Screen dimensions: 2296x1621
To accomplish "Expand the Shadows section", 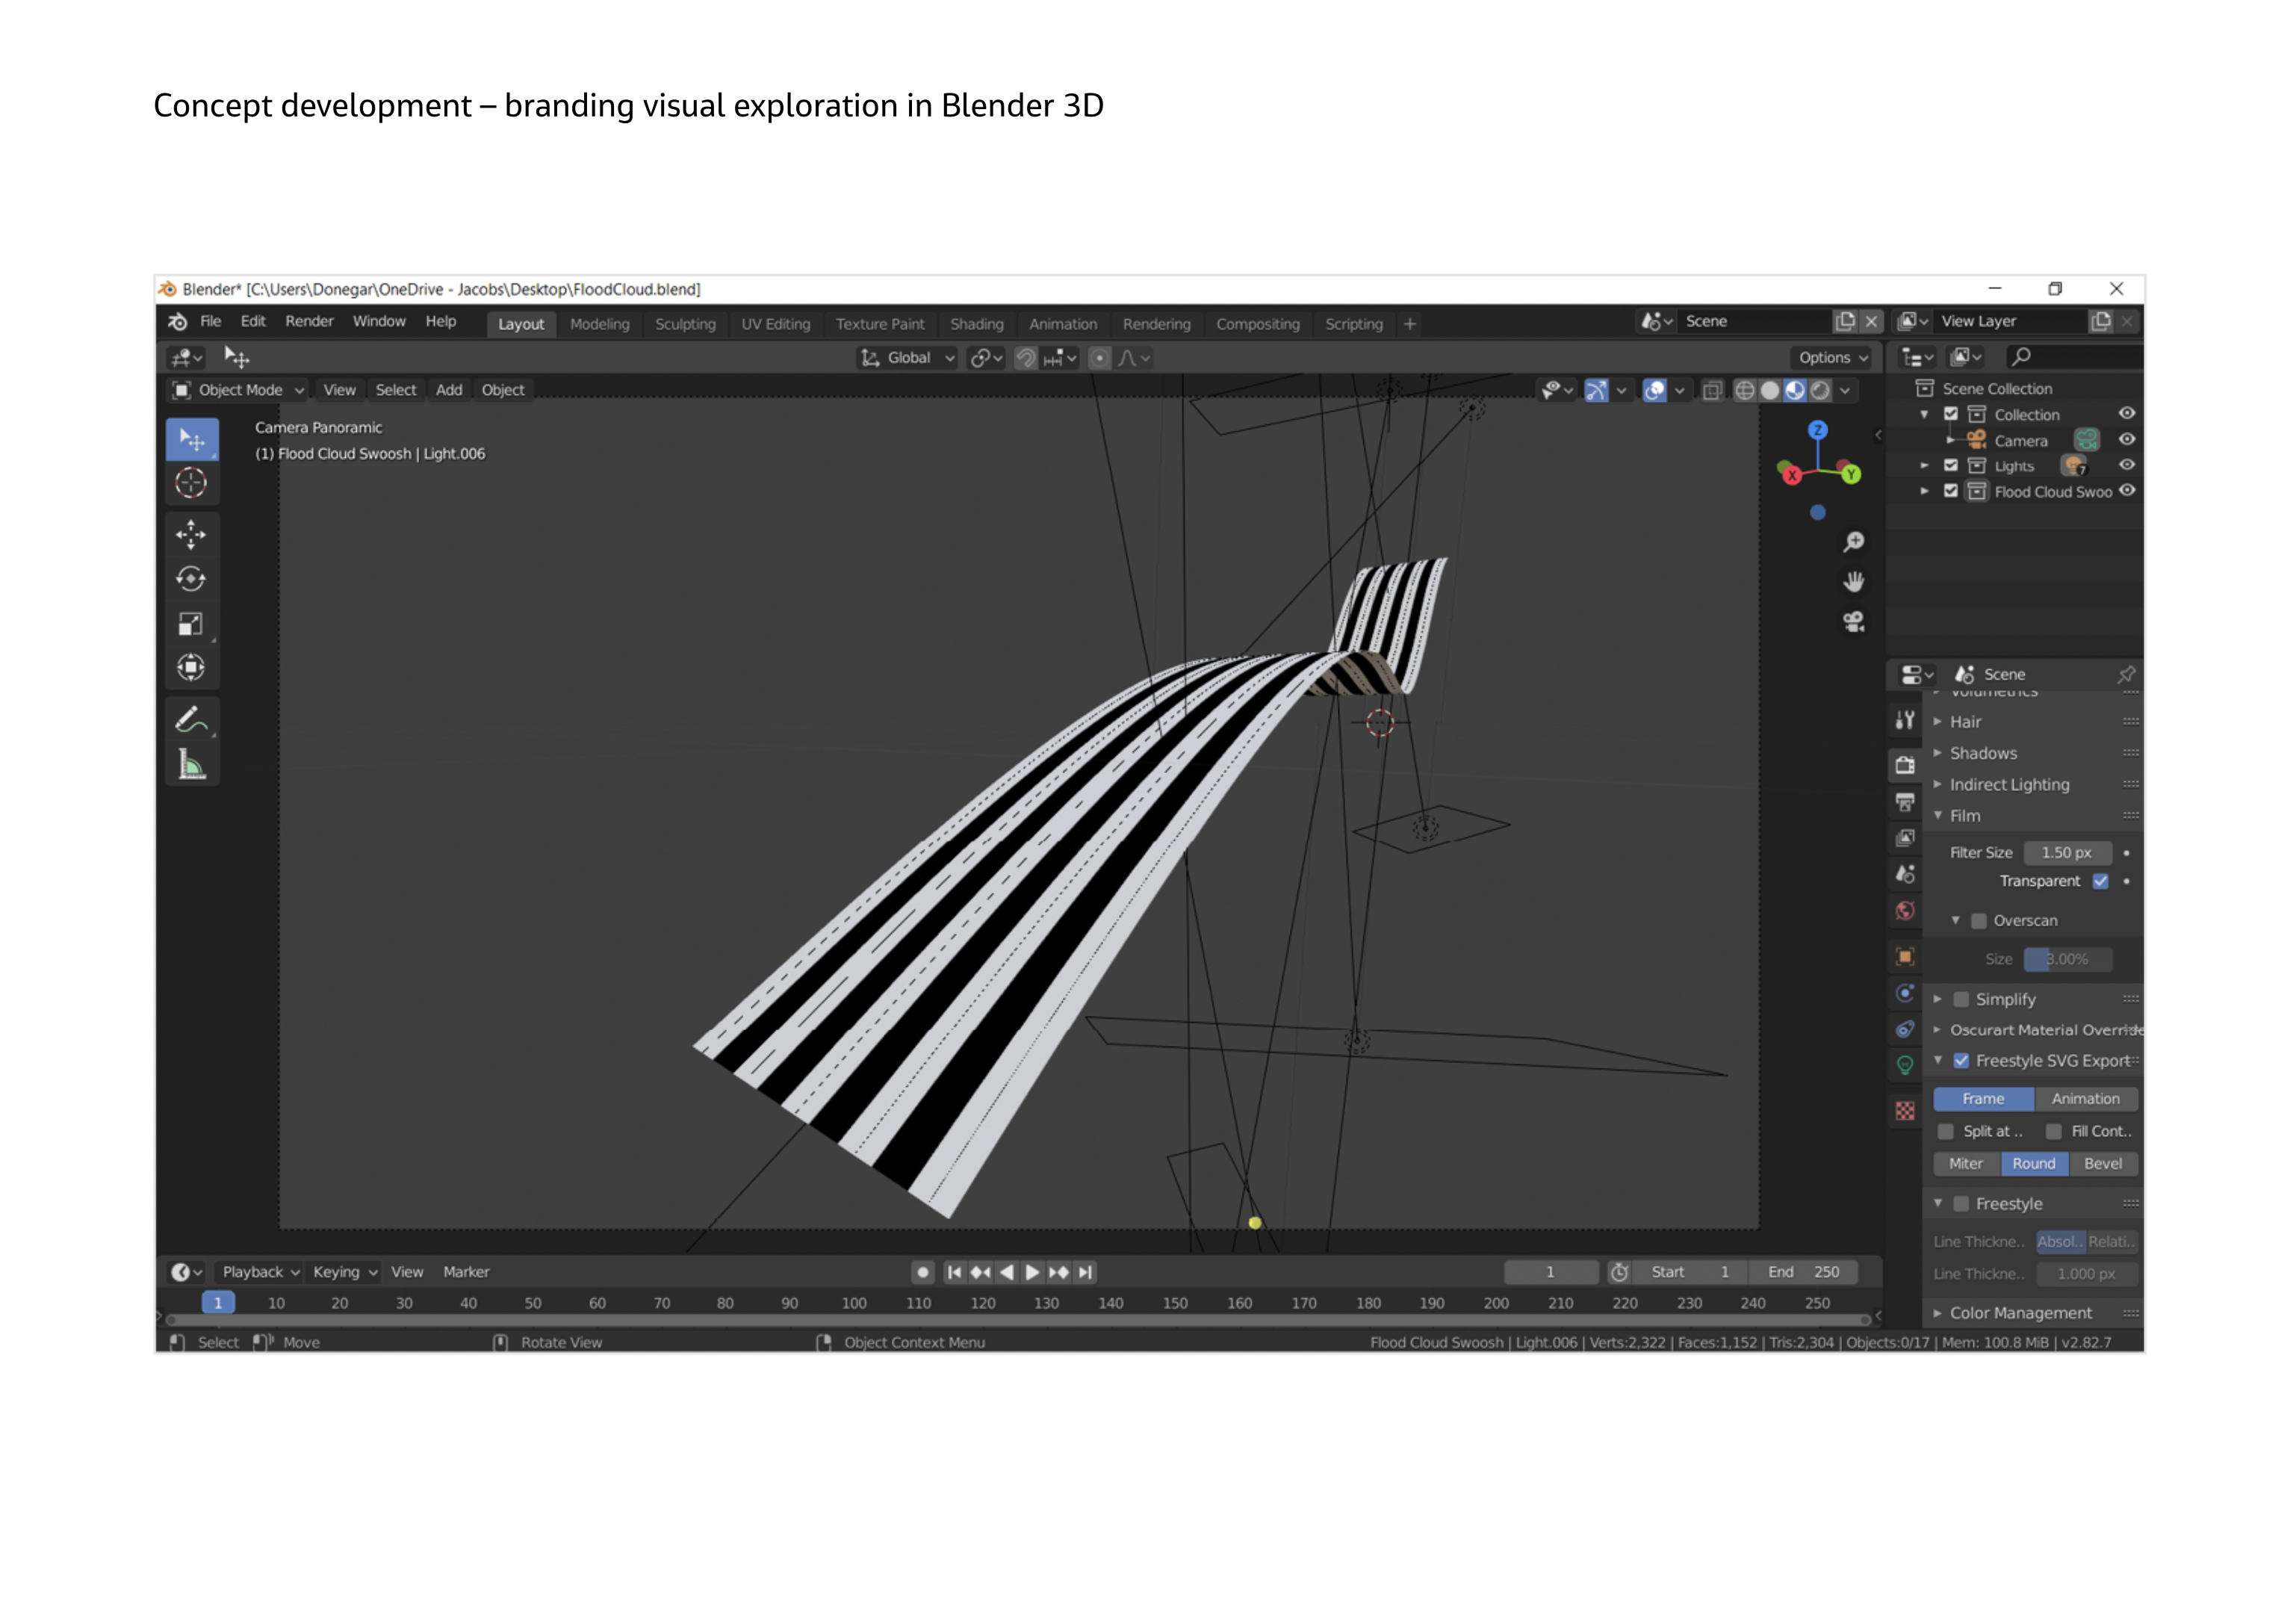I will [x=1983, y=753].
